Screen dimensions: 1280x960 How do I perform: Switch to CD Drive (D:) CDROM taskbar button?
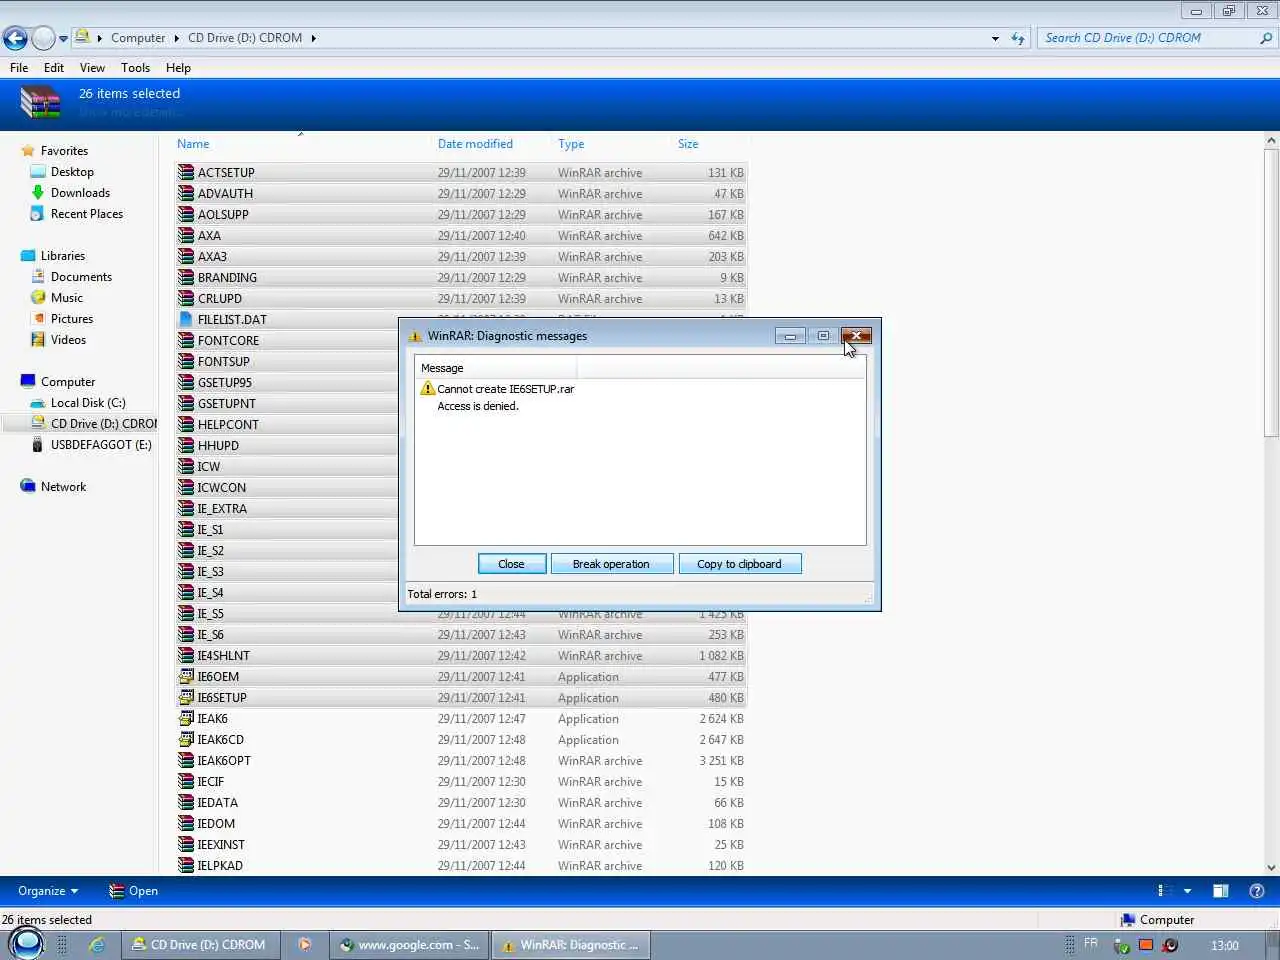[199, 944]
